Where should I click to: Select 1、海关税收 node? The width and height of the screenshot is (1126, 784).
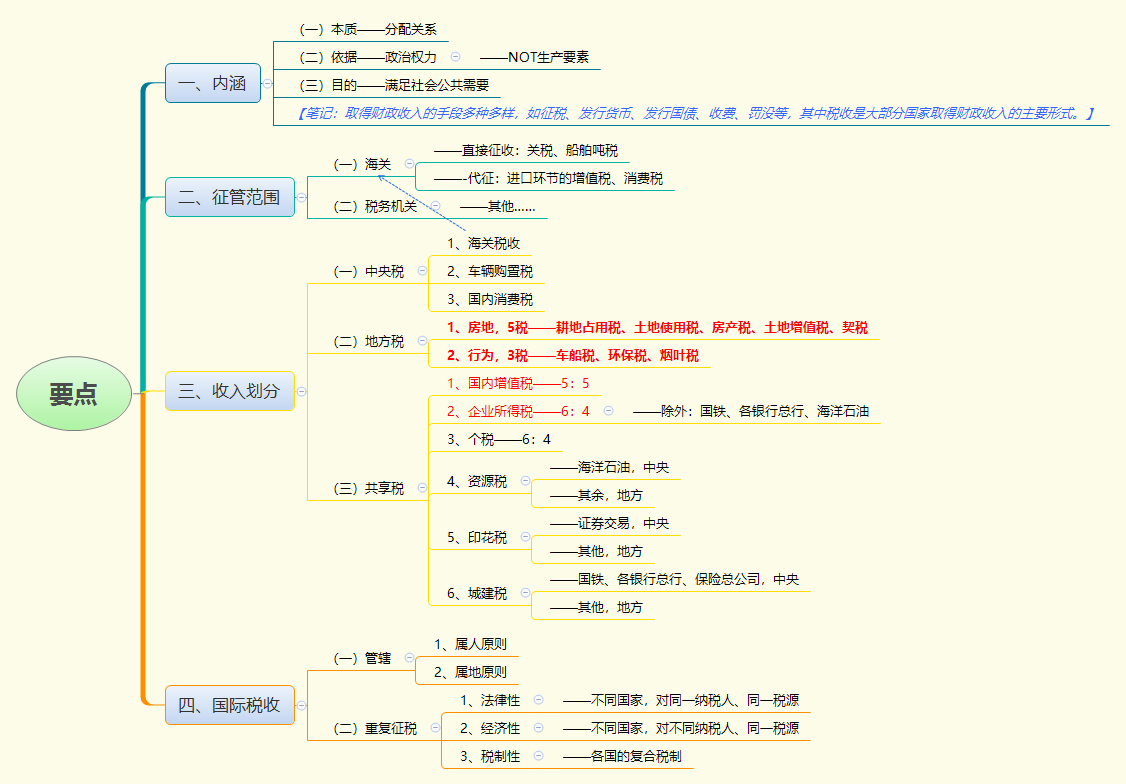point(483,243)
